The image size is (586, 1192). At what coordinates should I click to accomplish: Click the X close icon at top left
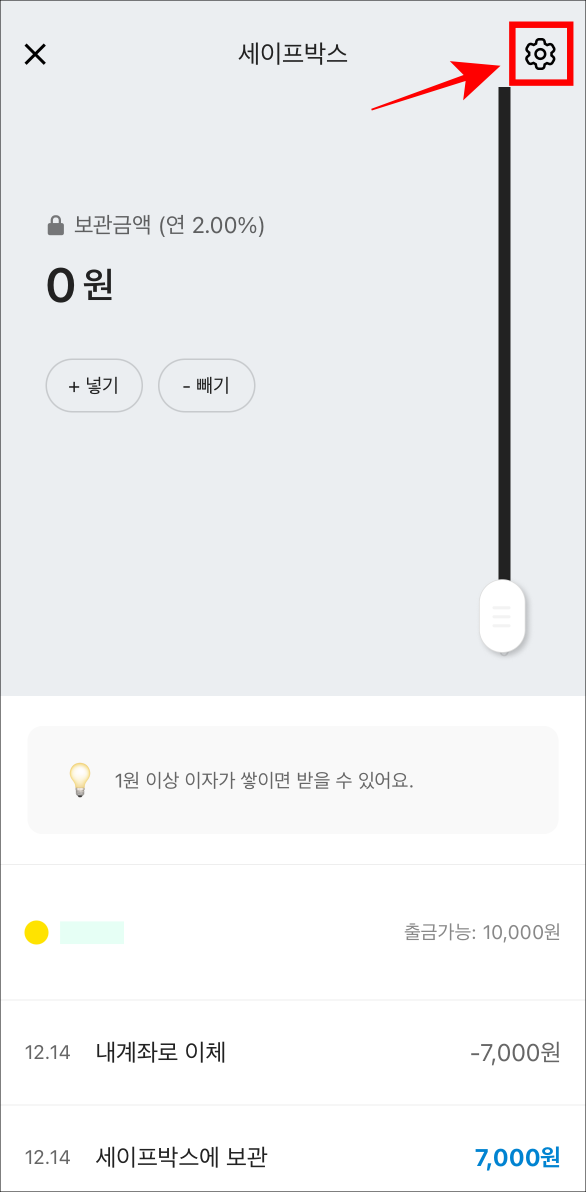[x=36, y=54]
